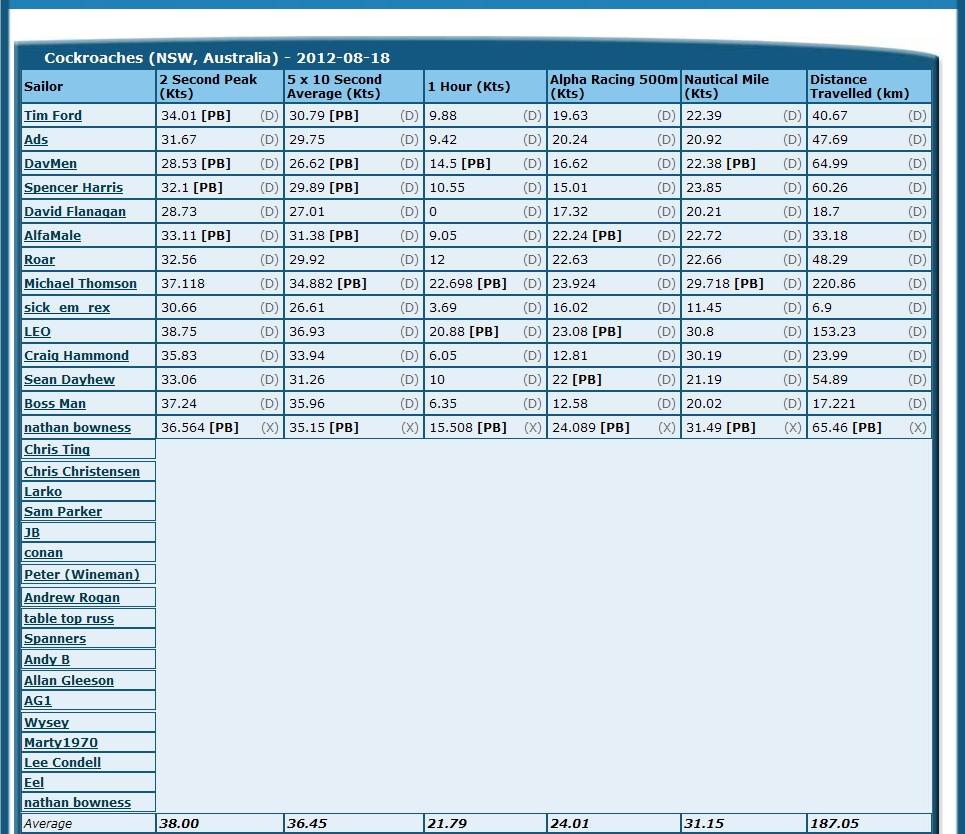The width and height of the screenshot is (965, 834).
Task: Open Tim Ford's sailor profile link
Action: tap(53, 116)
